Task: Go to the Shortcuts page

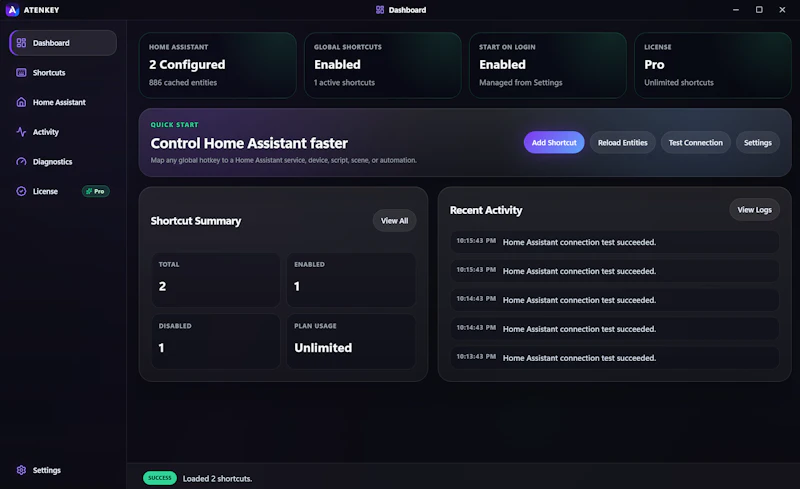Action: coord(63,72)
